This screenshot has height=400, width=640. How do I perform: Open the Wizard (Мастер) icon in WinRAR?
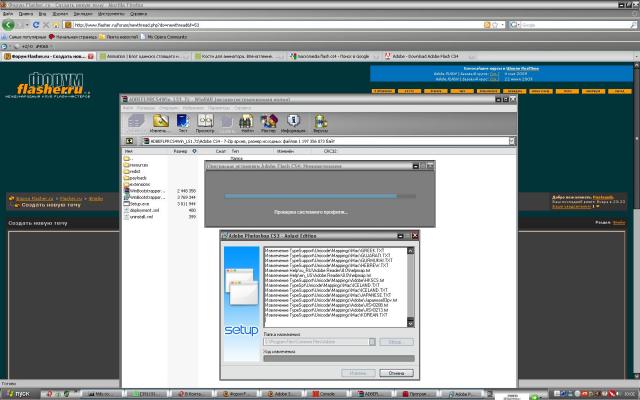tap(269, 121)
